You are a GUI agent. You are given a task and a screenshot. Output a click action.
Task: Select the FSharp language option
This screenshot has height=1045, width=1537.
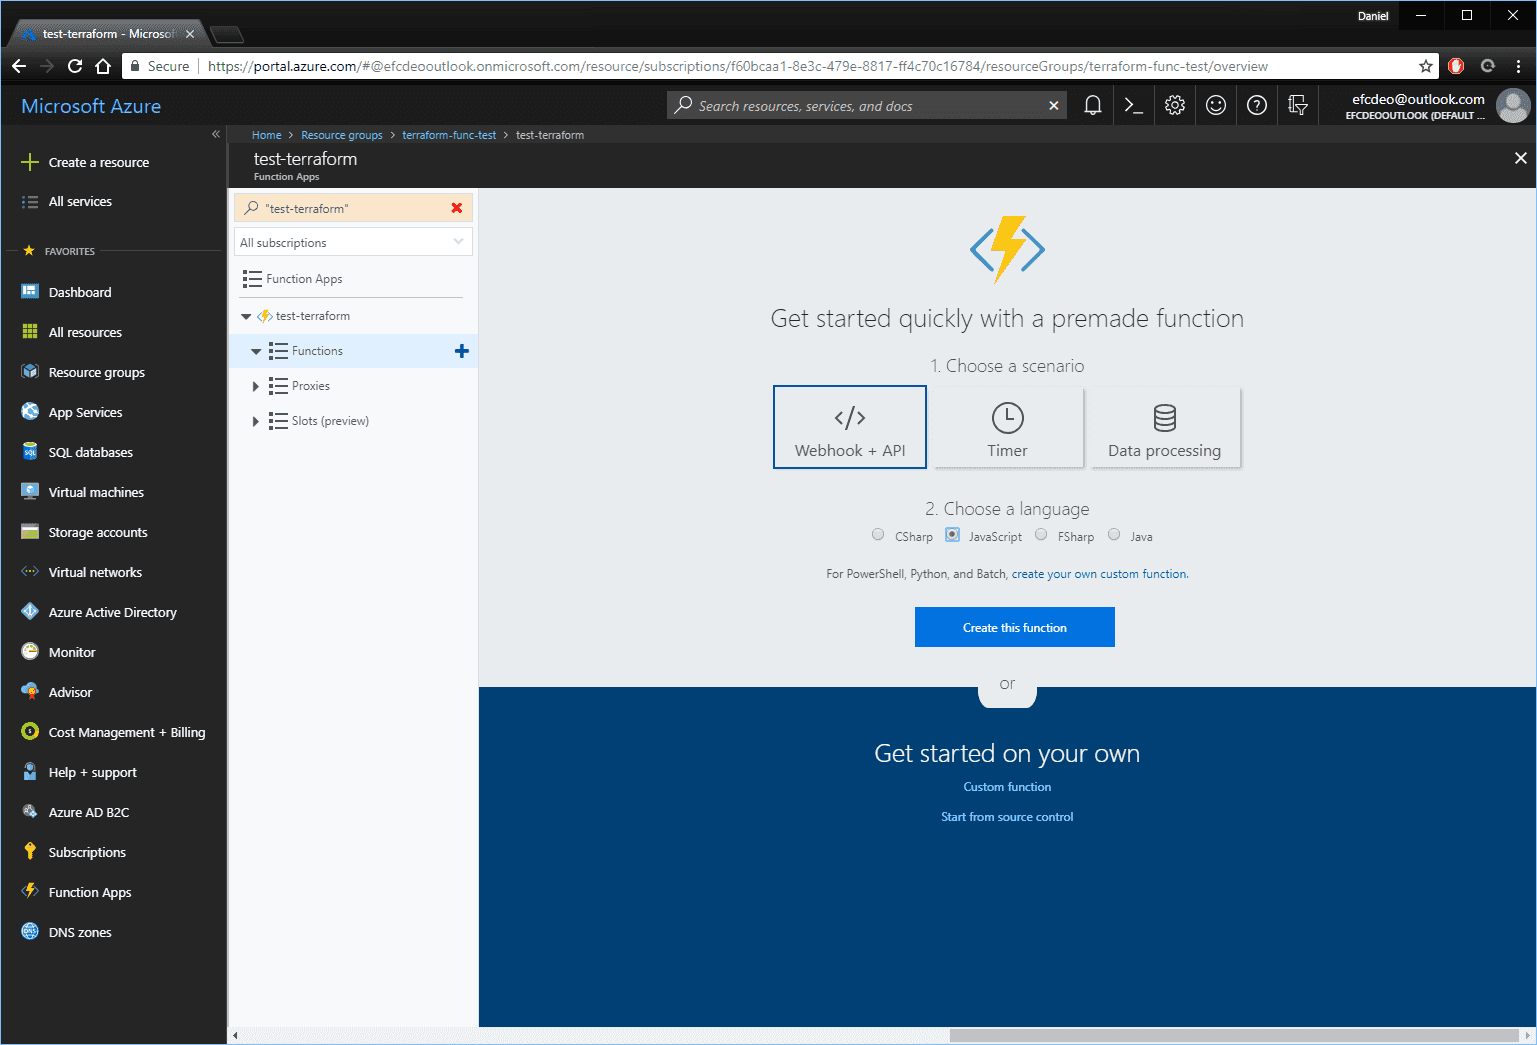click(x=1041, y=535)
